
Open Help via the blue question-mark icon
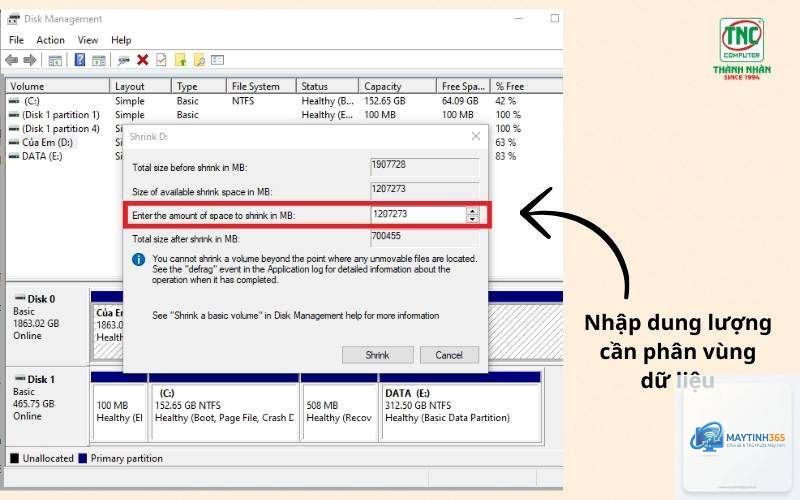tap(80, 60)
